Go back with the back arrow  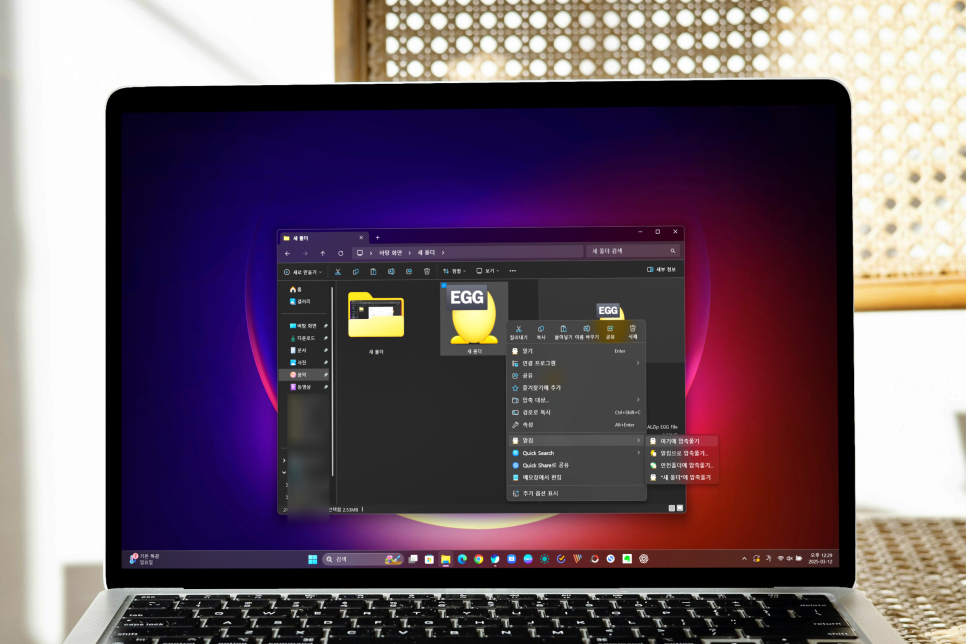pos(288,253)
